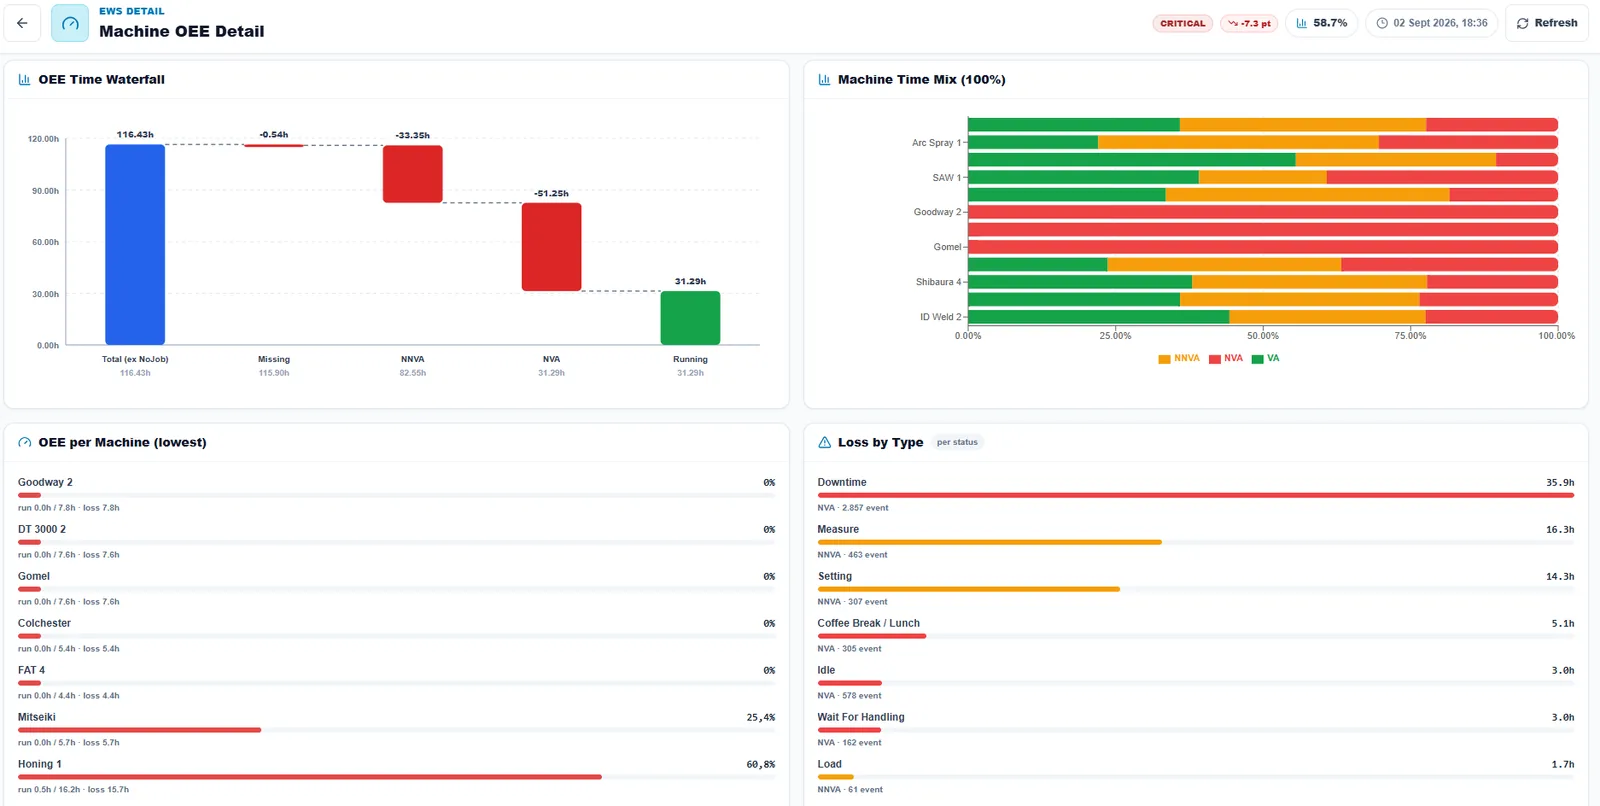
Task: Click the -7.3 pt trend badge
Action: tap(1249, 23)
